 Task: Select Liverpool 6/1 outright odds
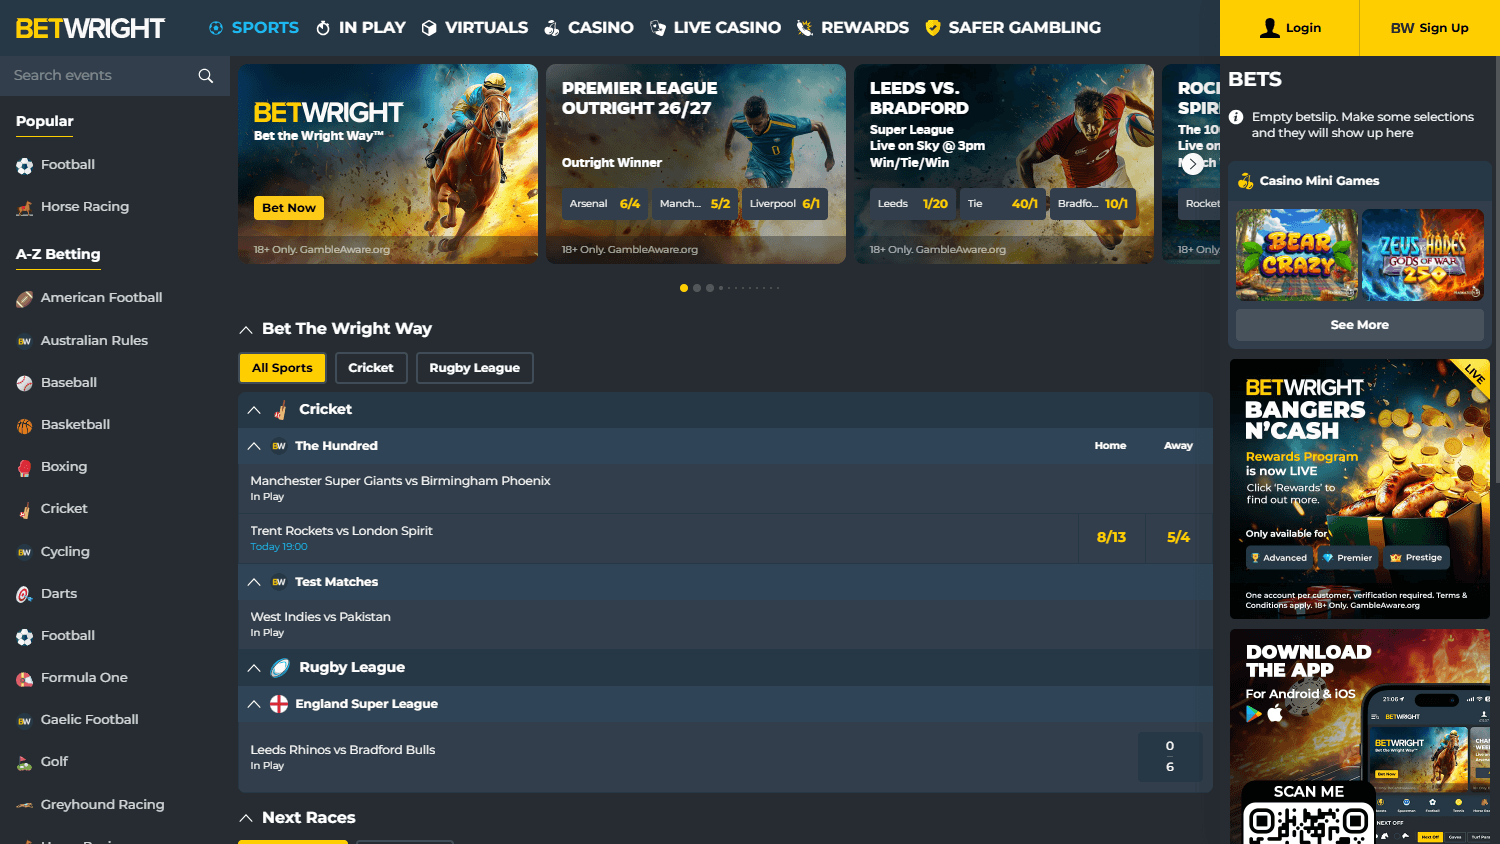785,204
